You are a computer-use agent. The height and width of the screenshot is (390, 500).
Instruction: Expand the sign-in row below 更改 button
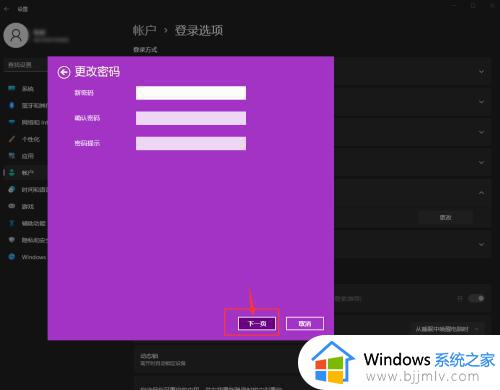pos(481,244)
